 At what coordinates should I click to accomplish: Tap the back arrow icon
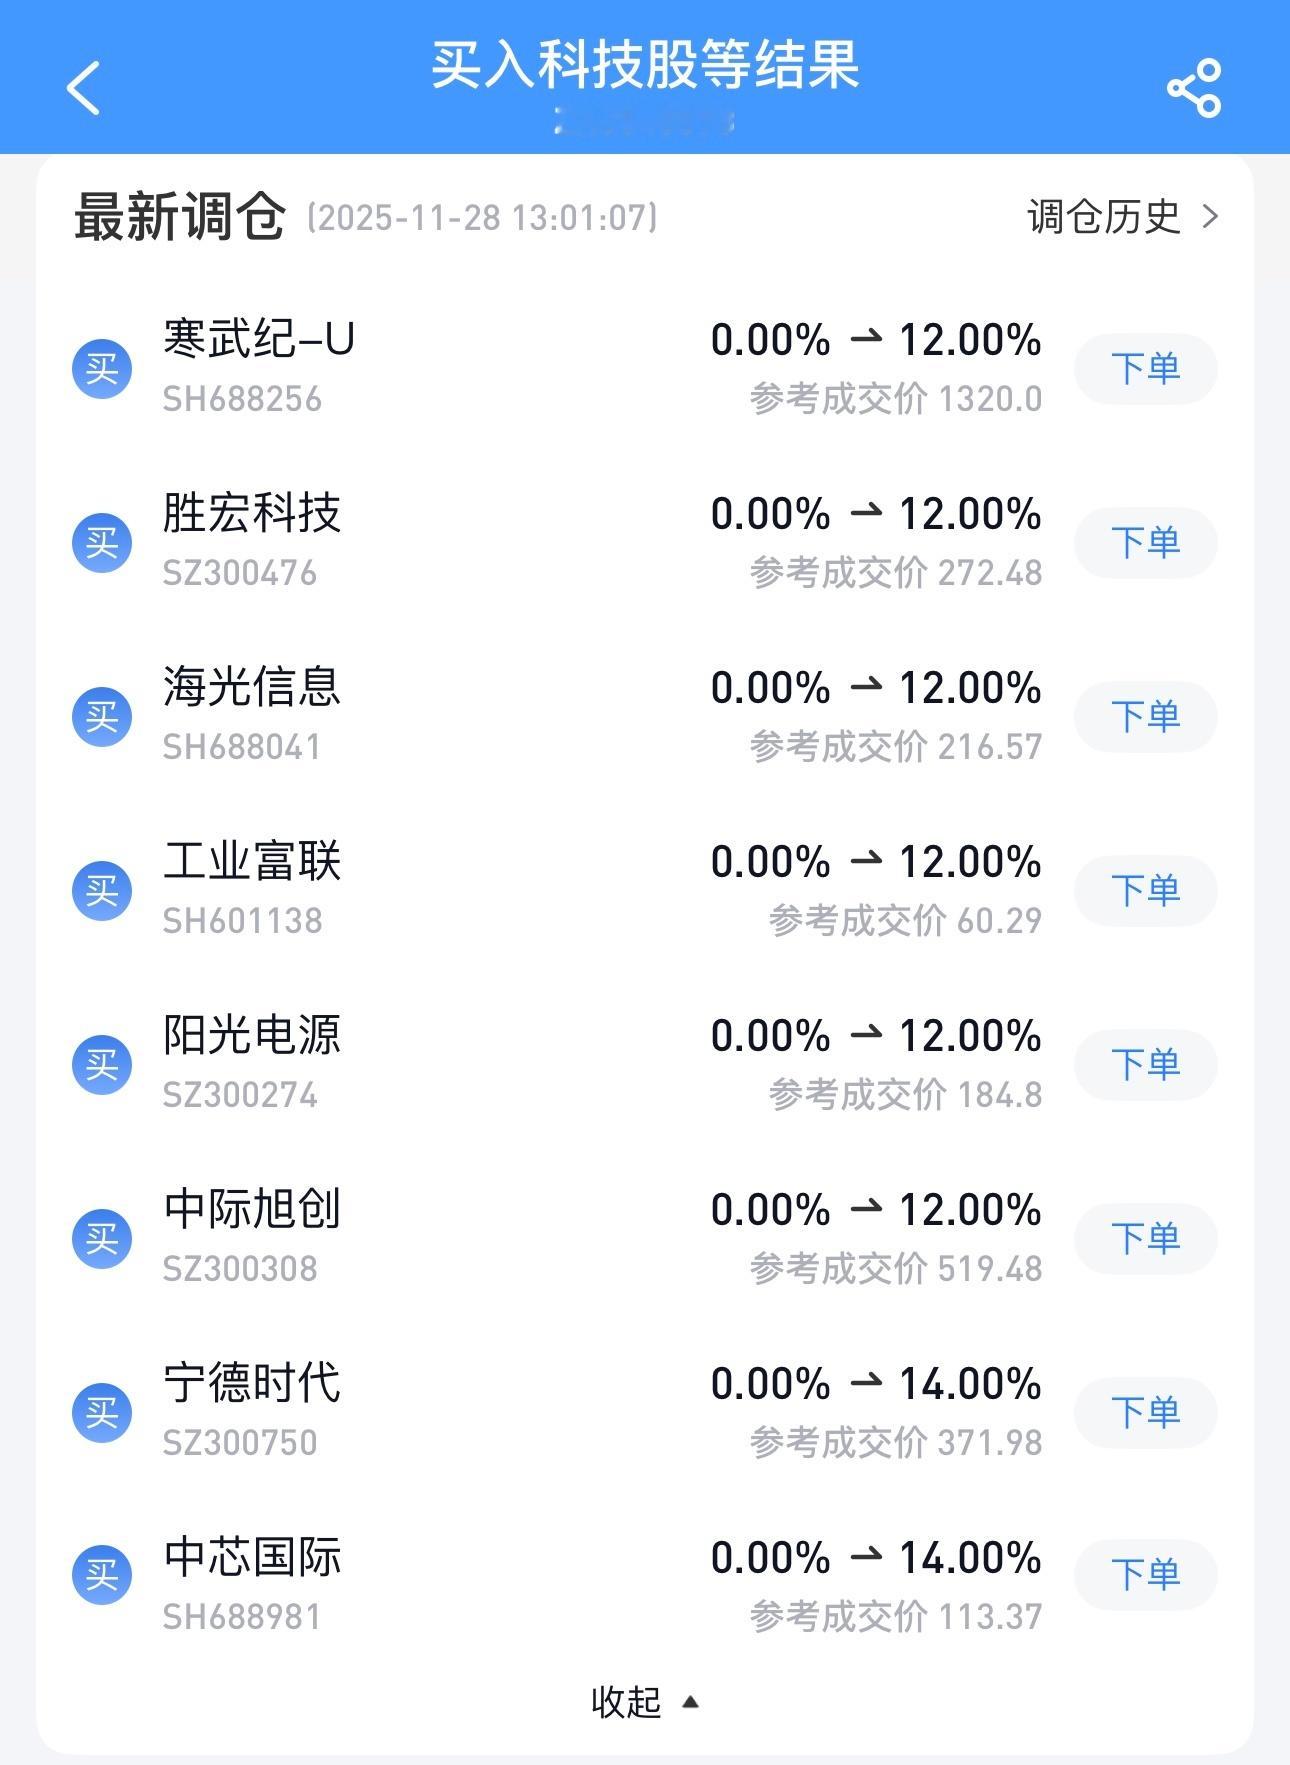(x=84, y=88)
